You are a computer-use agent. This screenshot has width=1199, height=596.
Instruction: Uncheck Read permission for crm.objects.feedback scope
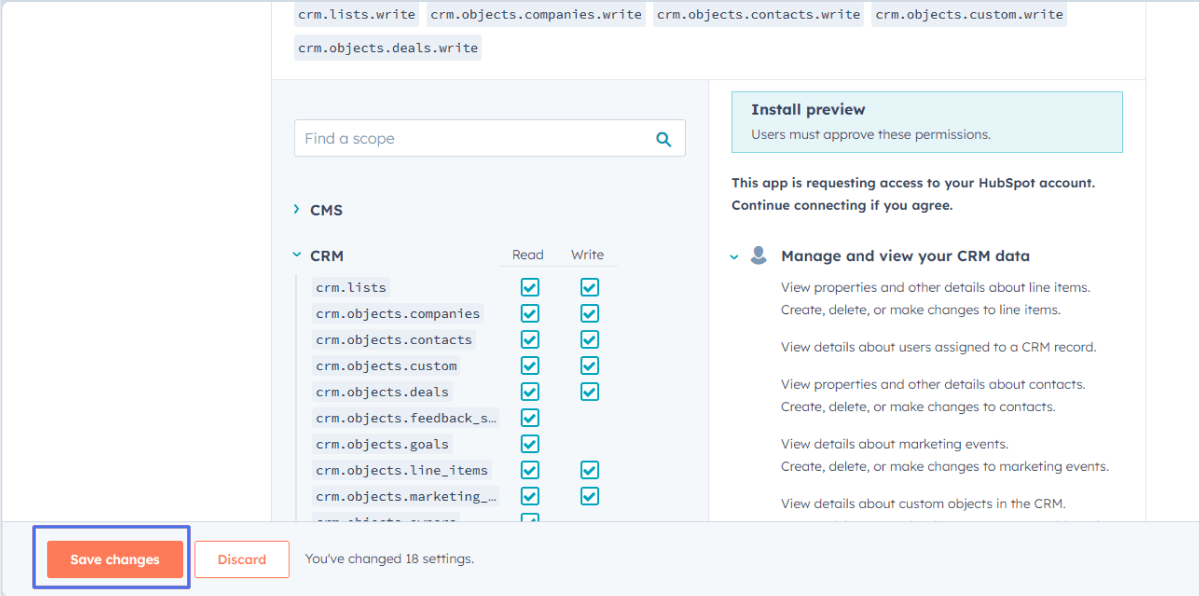529,417
